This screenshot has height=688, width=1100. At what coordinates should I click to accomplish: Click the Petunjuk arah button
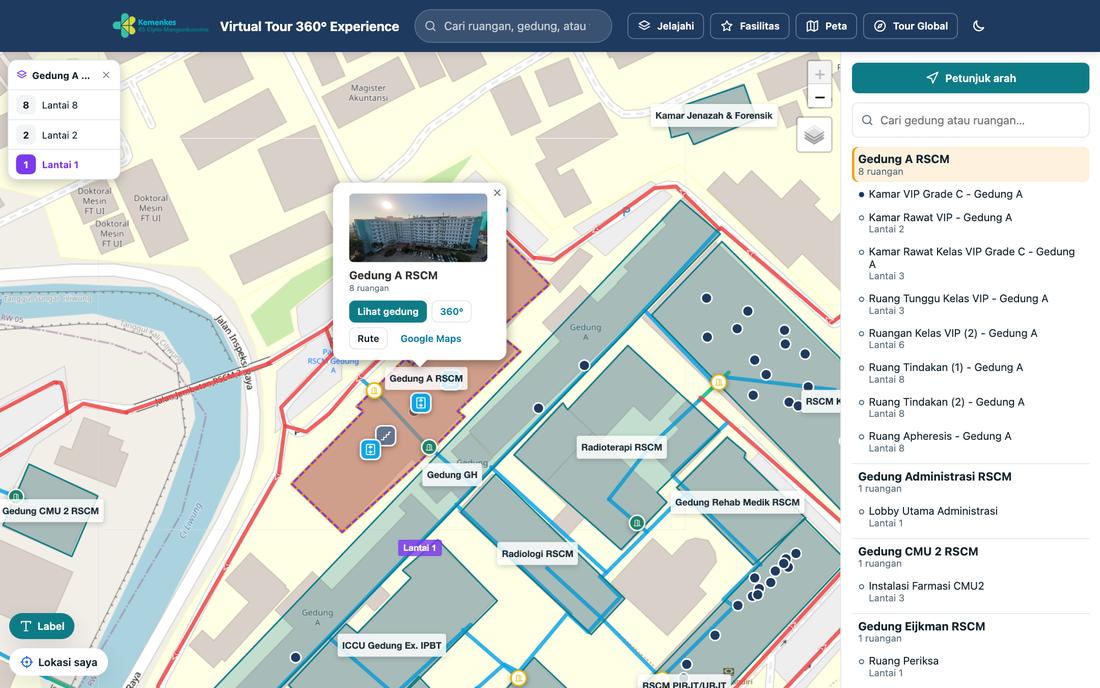tap(970, 78)
